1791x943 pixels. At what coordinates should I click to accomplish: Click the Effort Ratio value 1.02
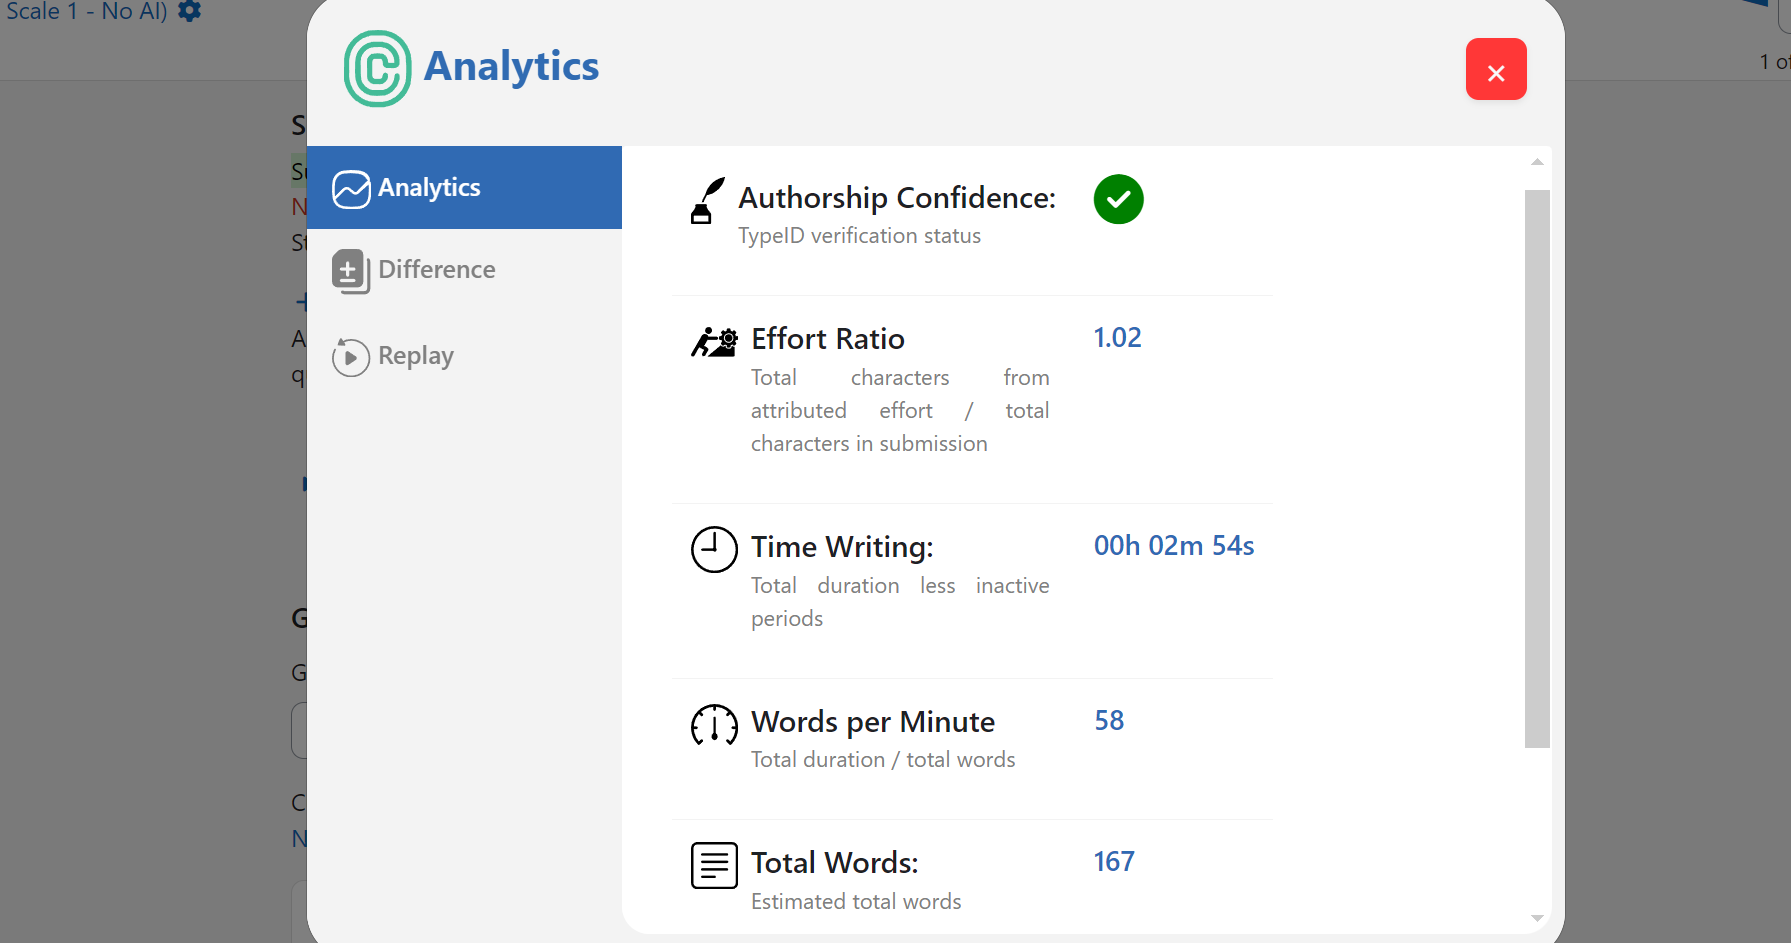point(1117,338)
